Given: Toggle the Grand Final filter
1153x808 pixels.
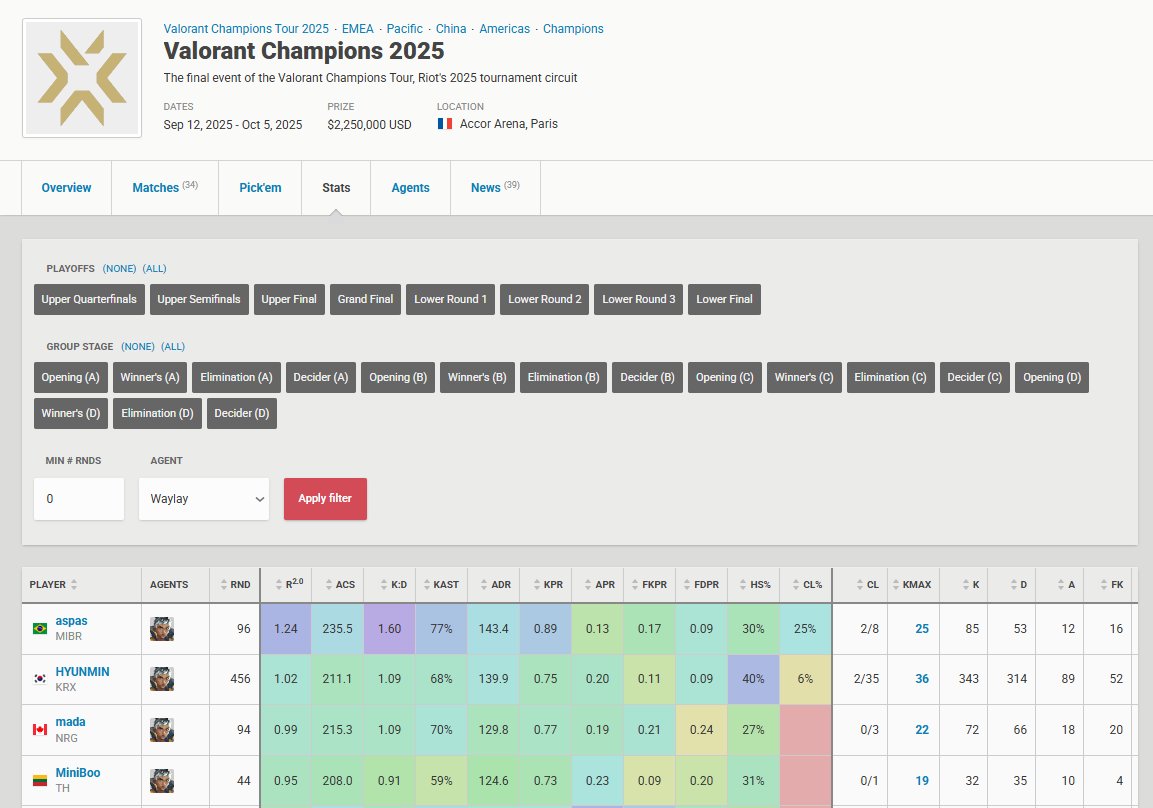Looking at the screenshot, I should [x=365, y=299].
